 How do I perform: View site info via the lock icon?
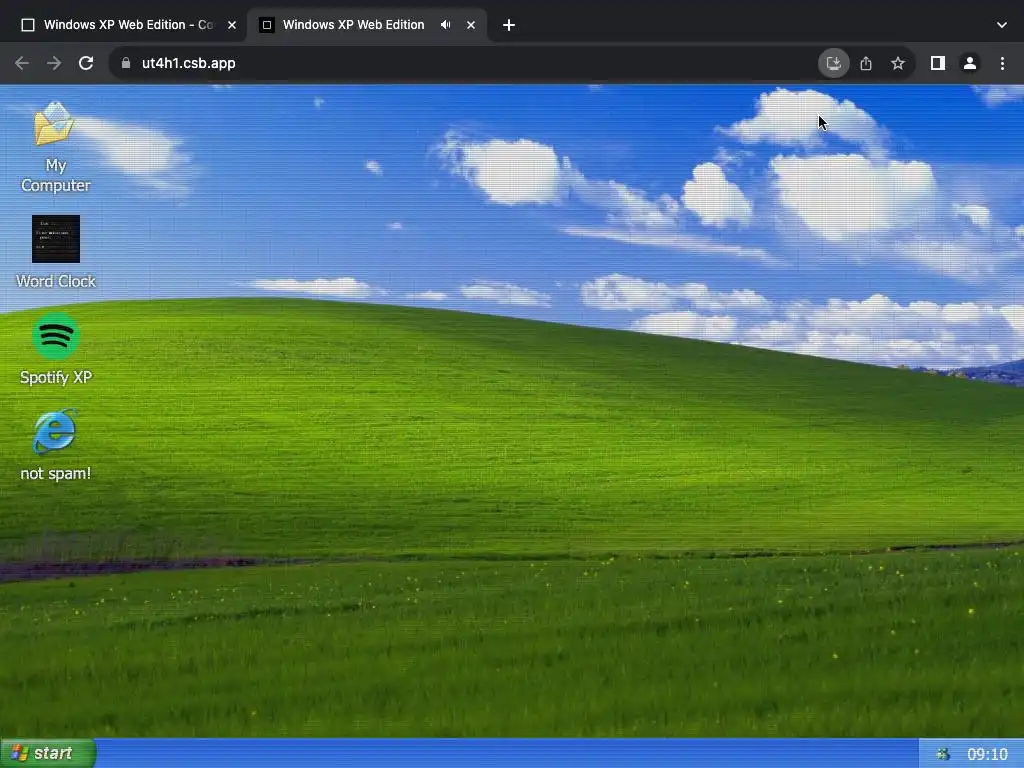(x=126, y=63)
